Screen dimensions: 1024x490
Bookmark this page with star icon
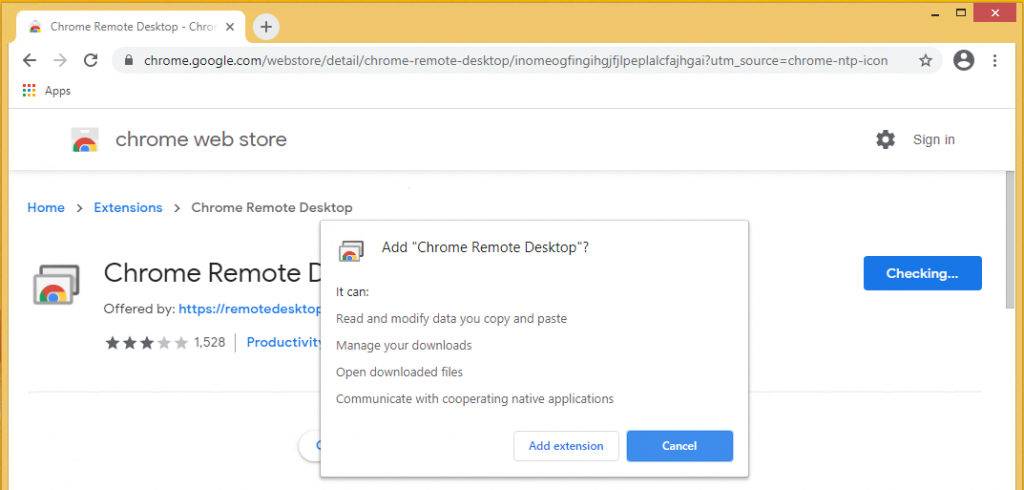coord(925,61)
